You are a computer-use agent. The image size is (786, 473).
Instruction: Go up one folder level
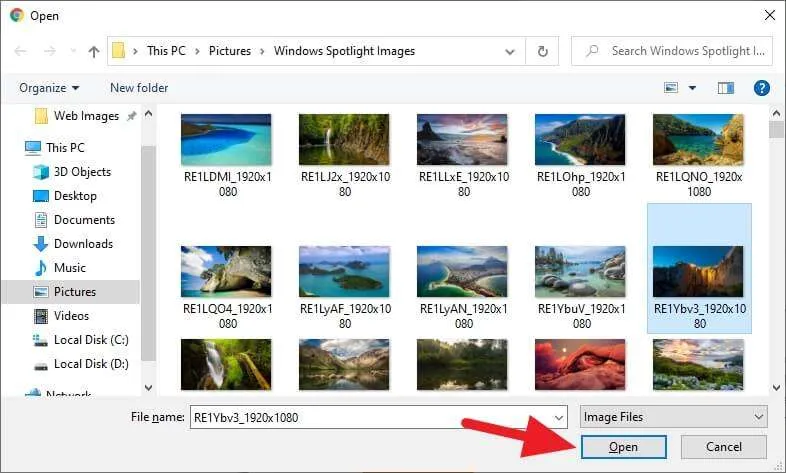pos(94,51)
